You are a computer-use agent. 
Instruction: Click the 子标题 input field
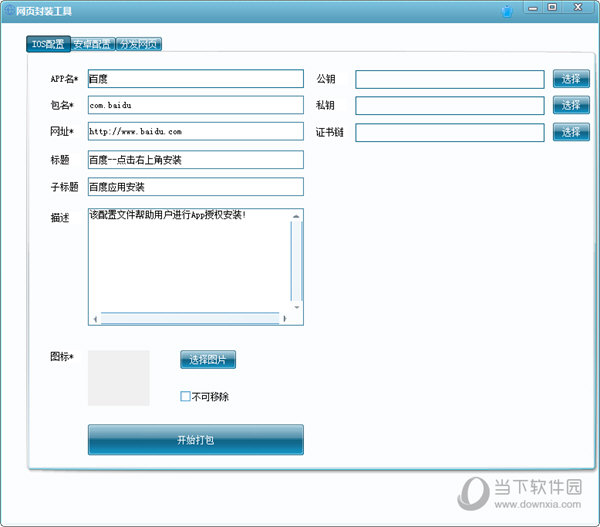click(196, 186)
